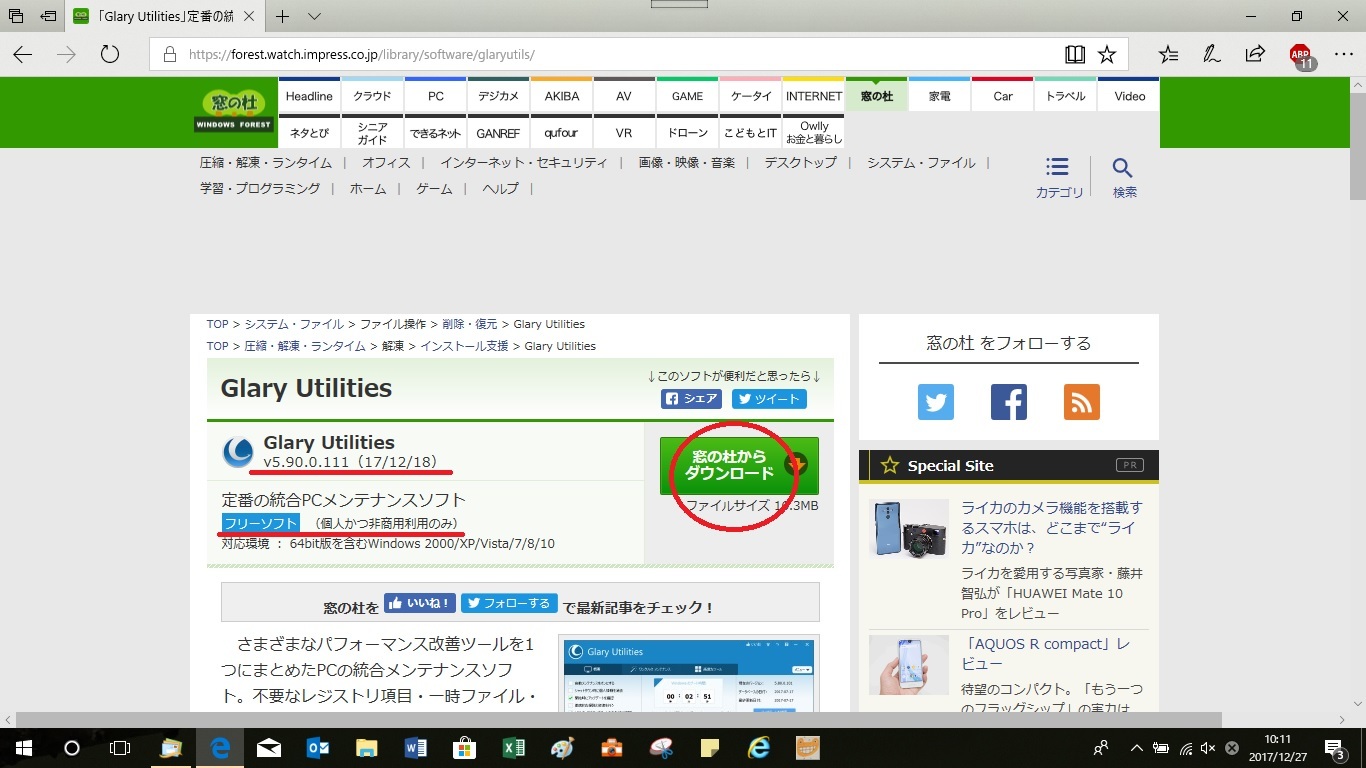The height and width of the screenshot is (768, 1366).
Task: Open Task View on the taskbar
Action: (x=119, y=748)
